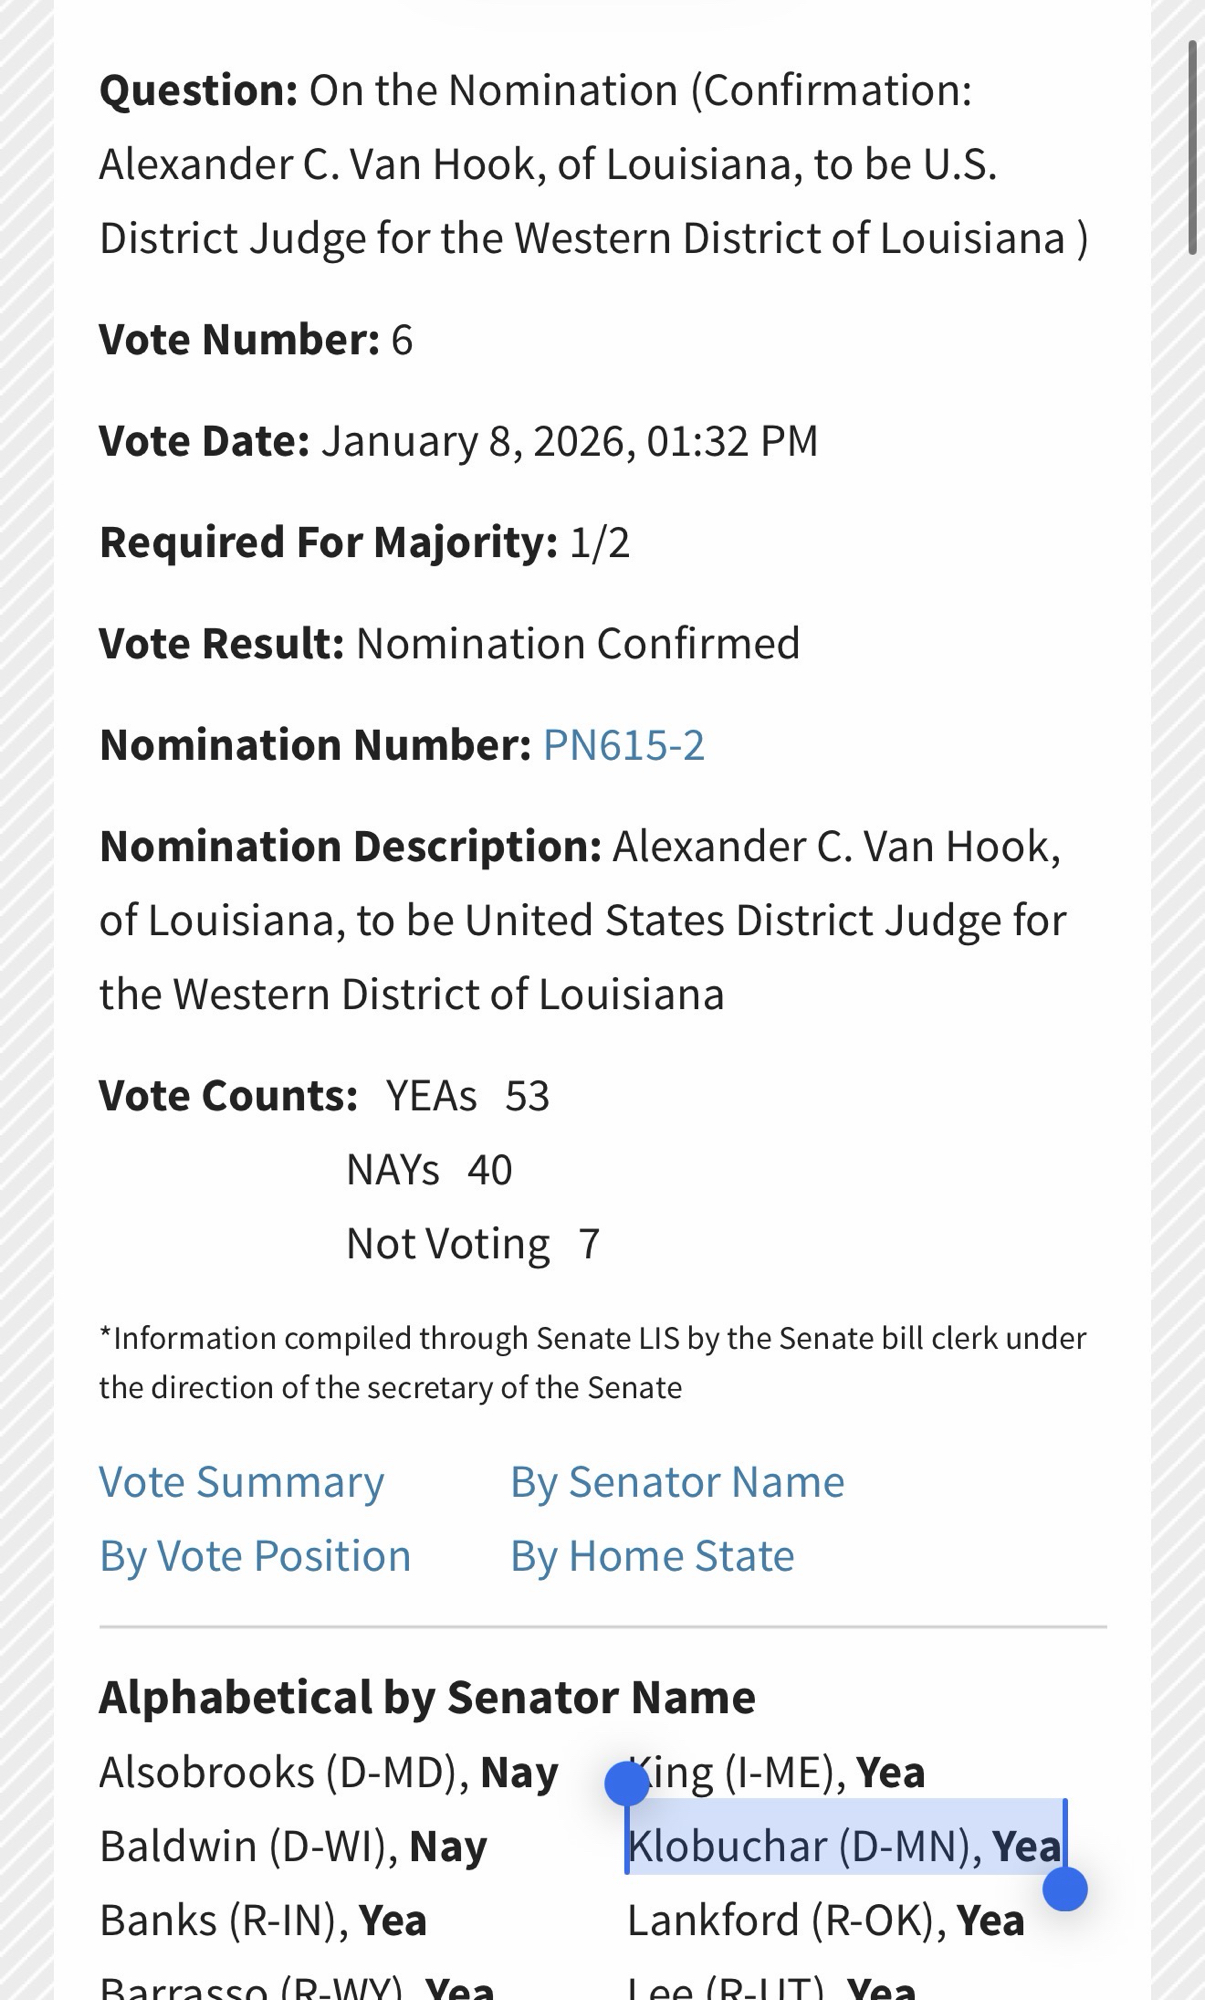
Task: Tap the selection end handle after Klobuchar
Action: click(x=1064, y=1889)
